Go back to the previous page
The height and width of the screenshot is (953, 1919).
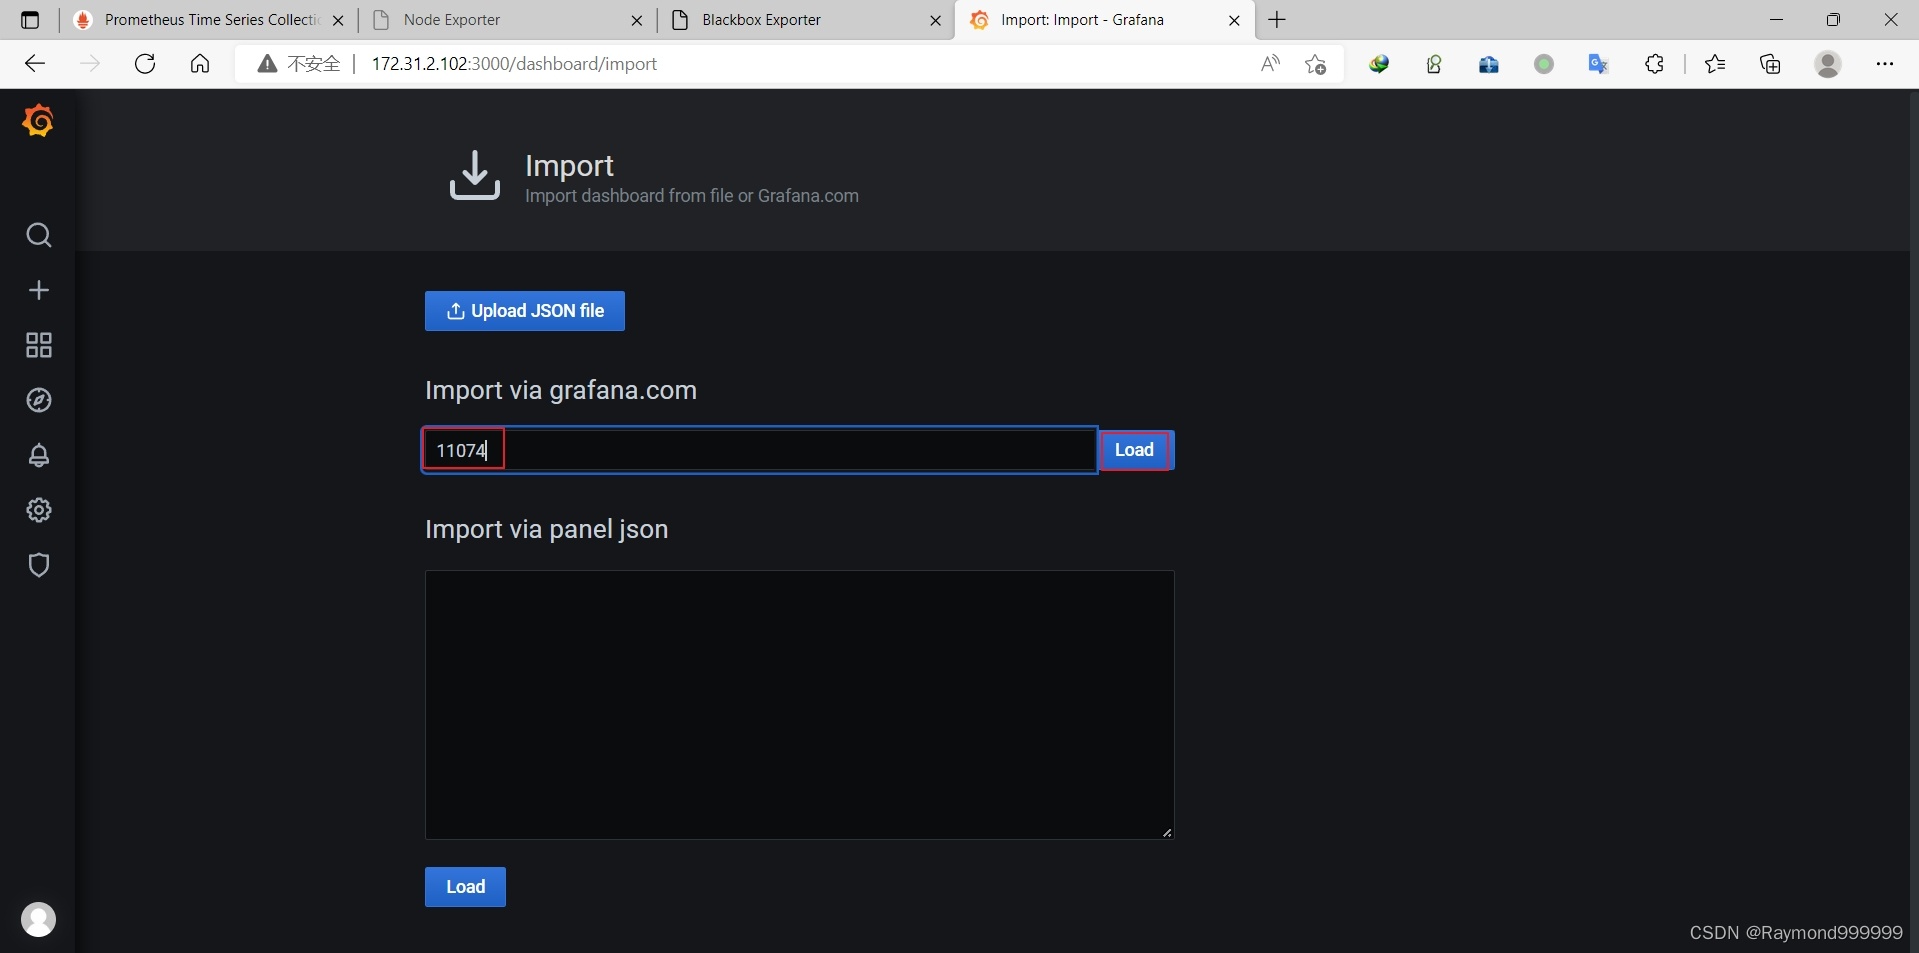[35, 64]
